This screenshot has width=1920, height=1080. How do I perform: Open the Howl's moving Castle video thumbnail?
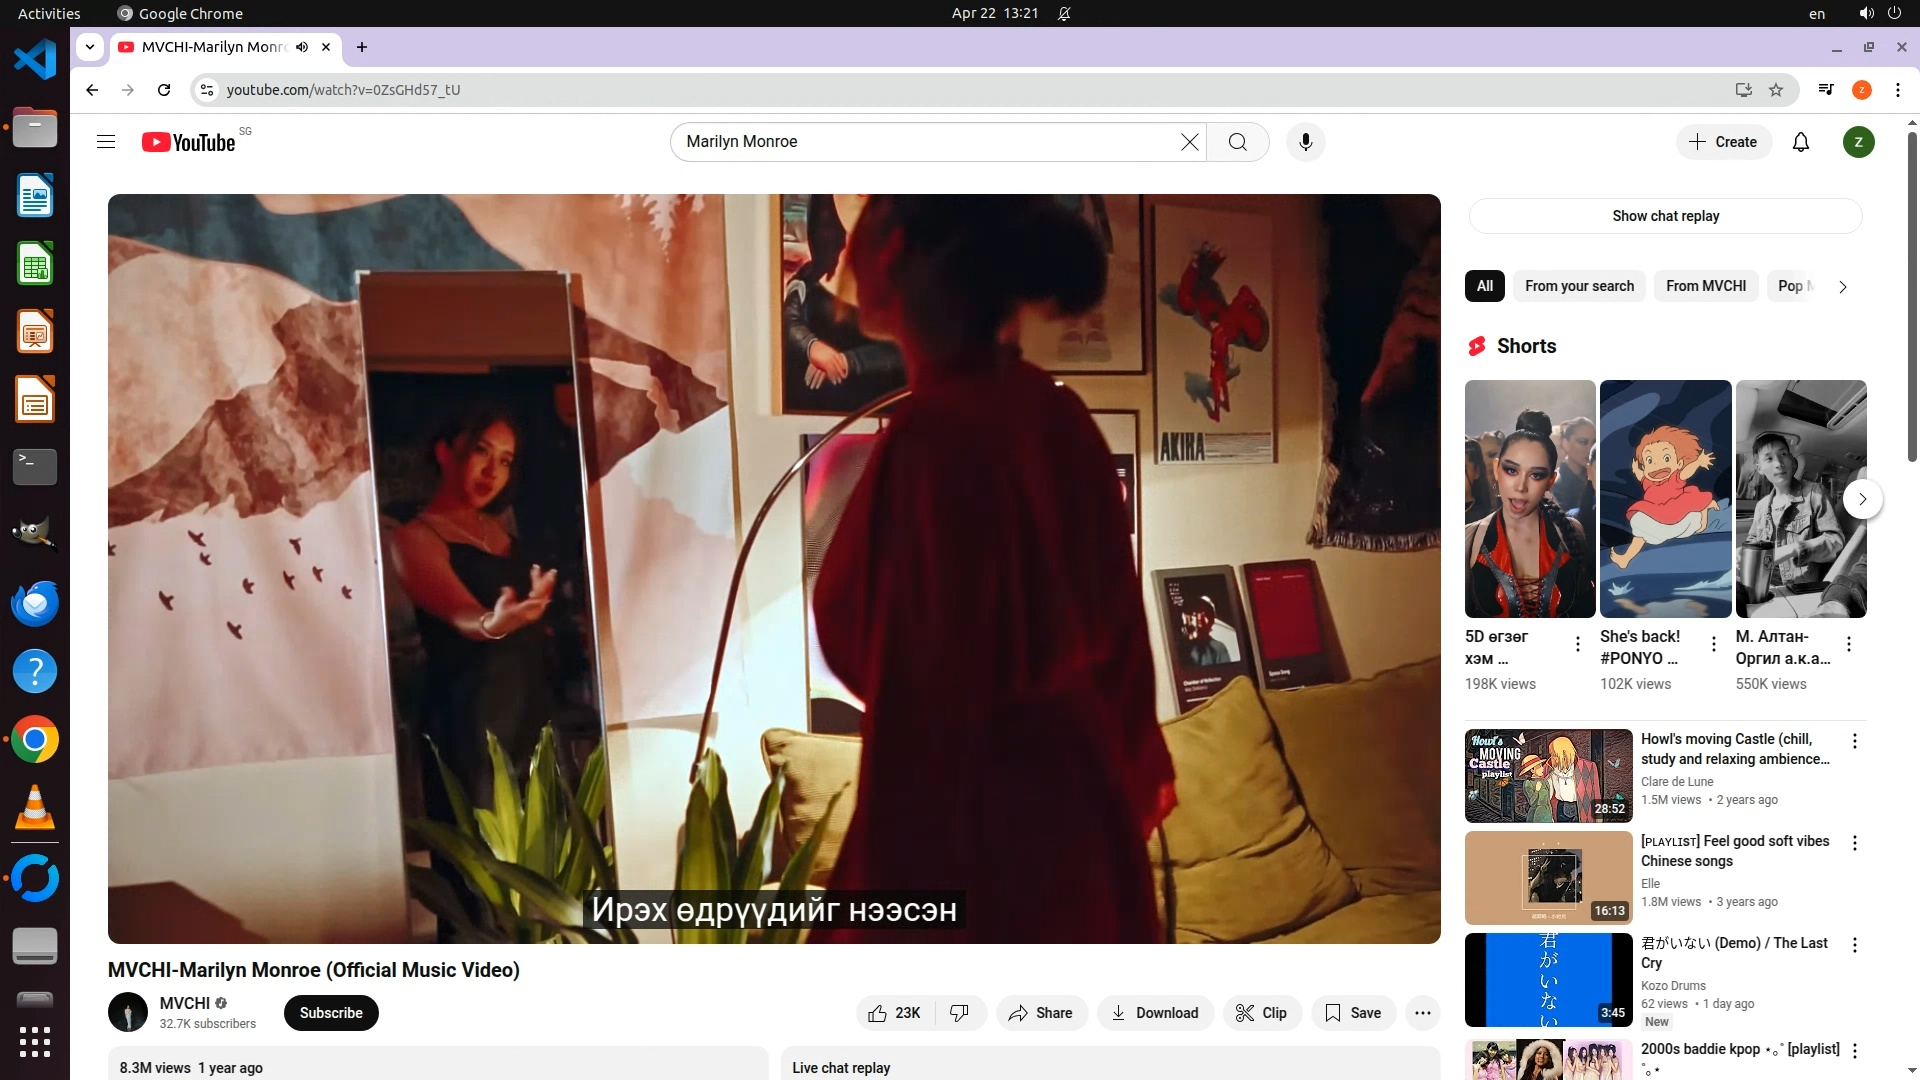[1548, 775]
